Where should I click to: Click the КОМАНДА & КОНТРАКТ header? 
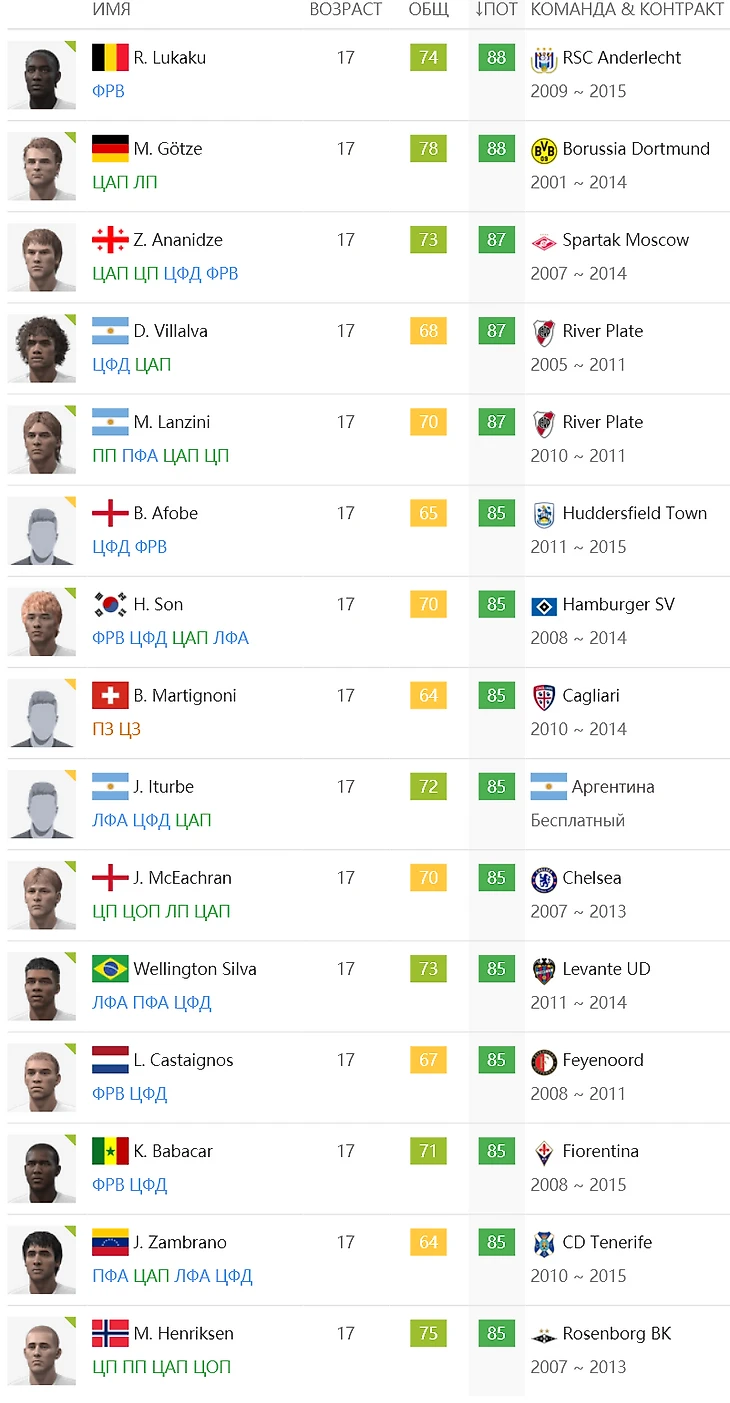[627, 10]
